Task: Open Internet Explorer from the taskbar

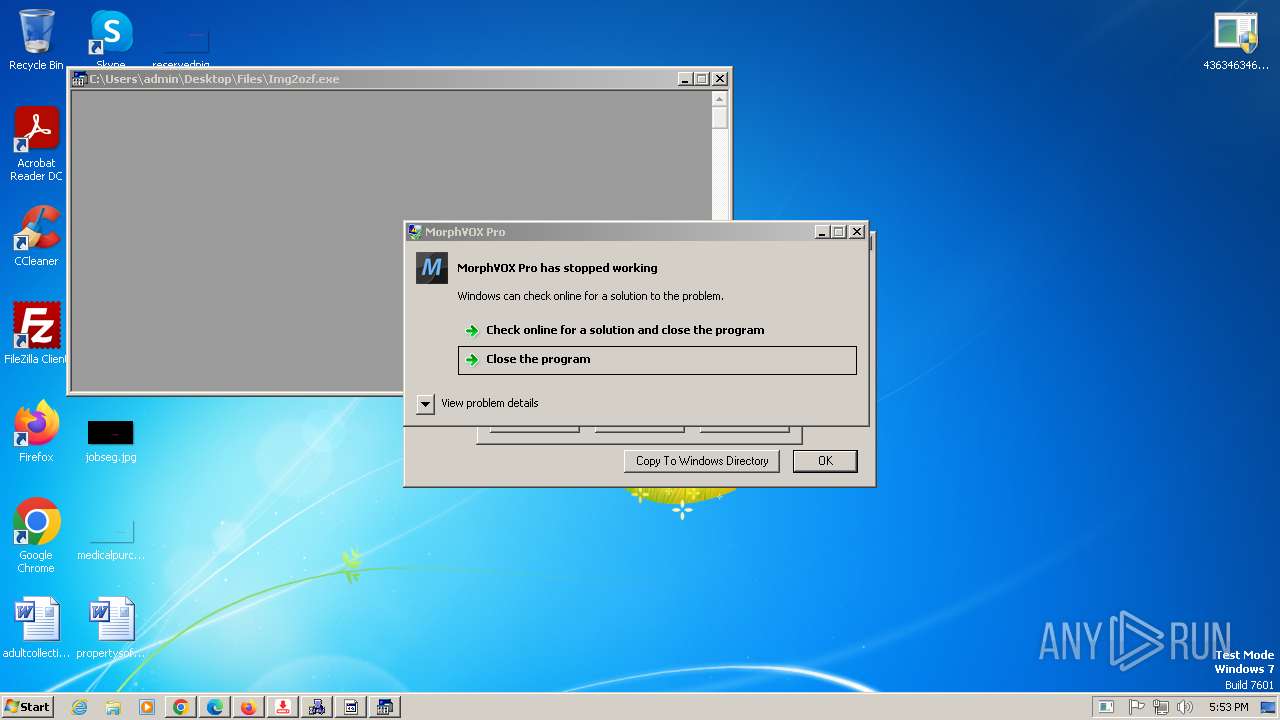Action: tap(79, 707)
